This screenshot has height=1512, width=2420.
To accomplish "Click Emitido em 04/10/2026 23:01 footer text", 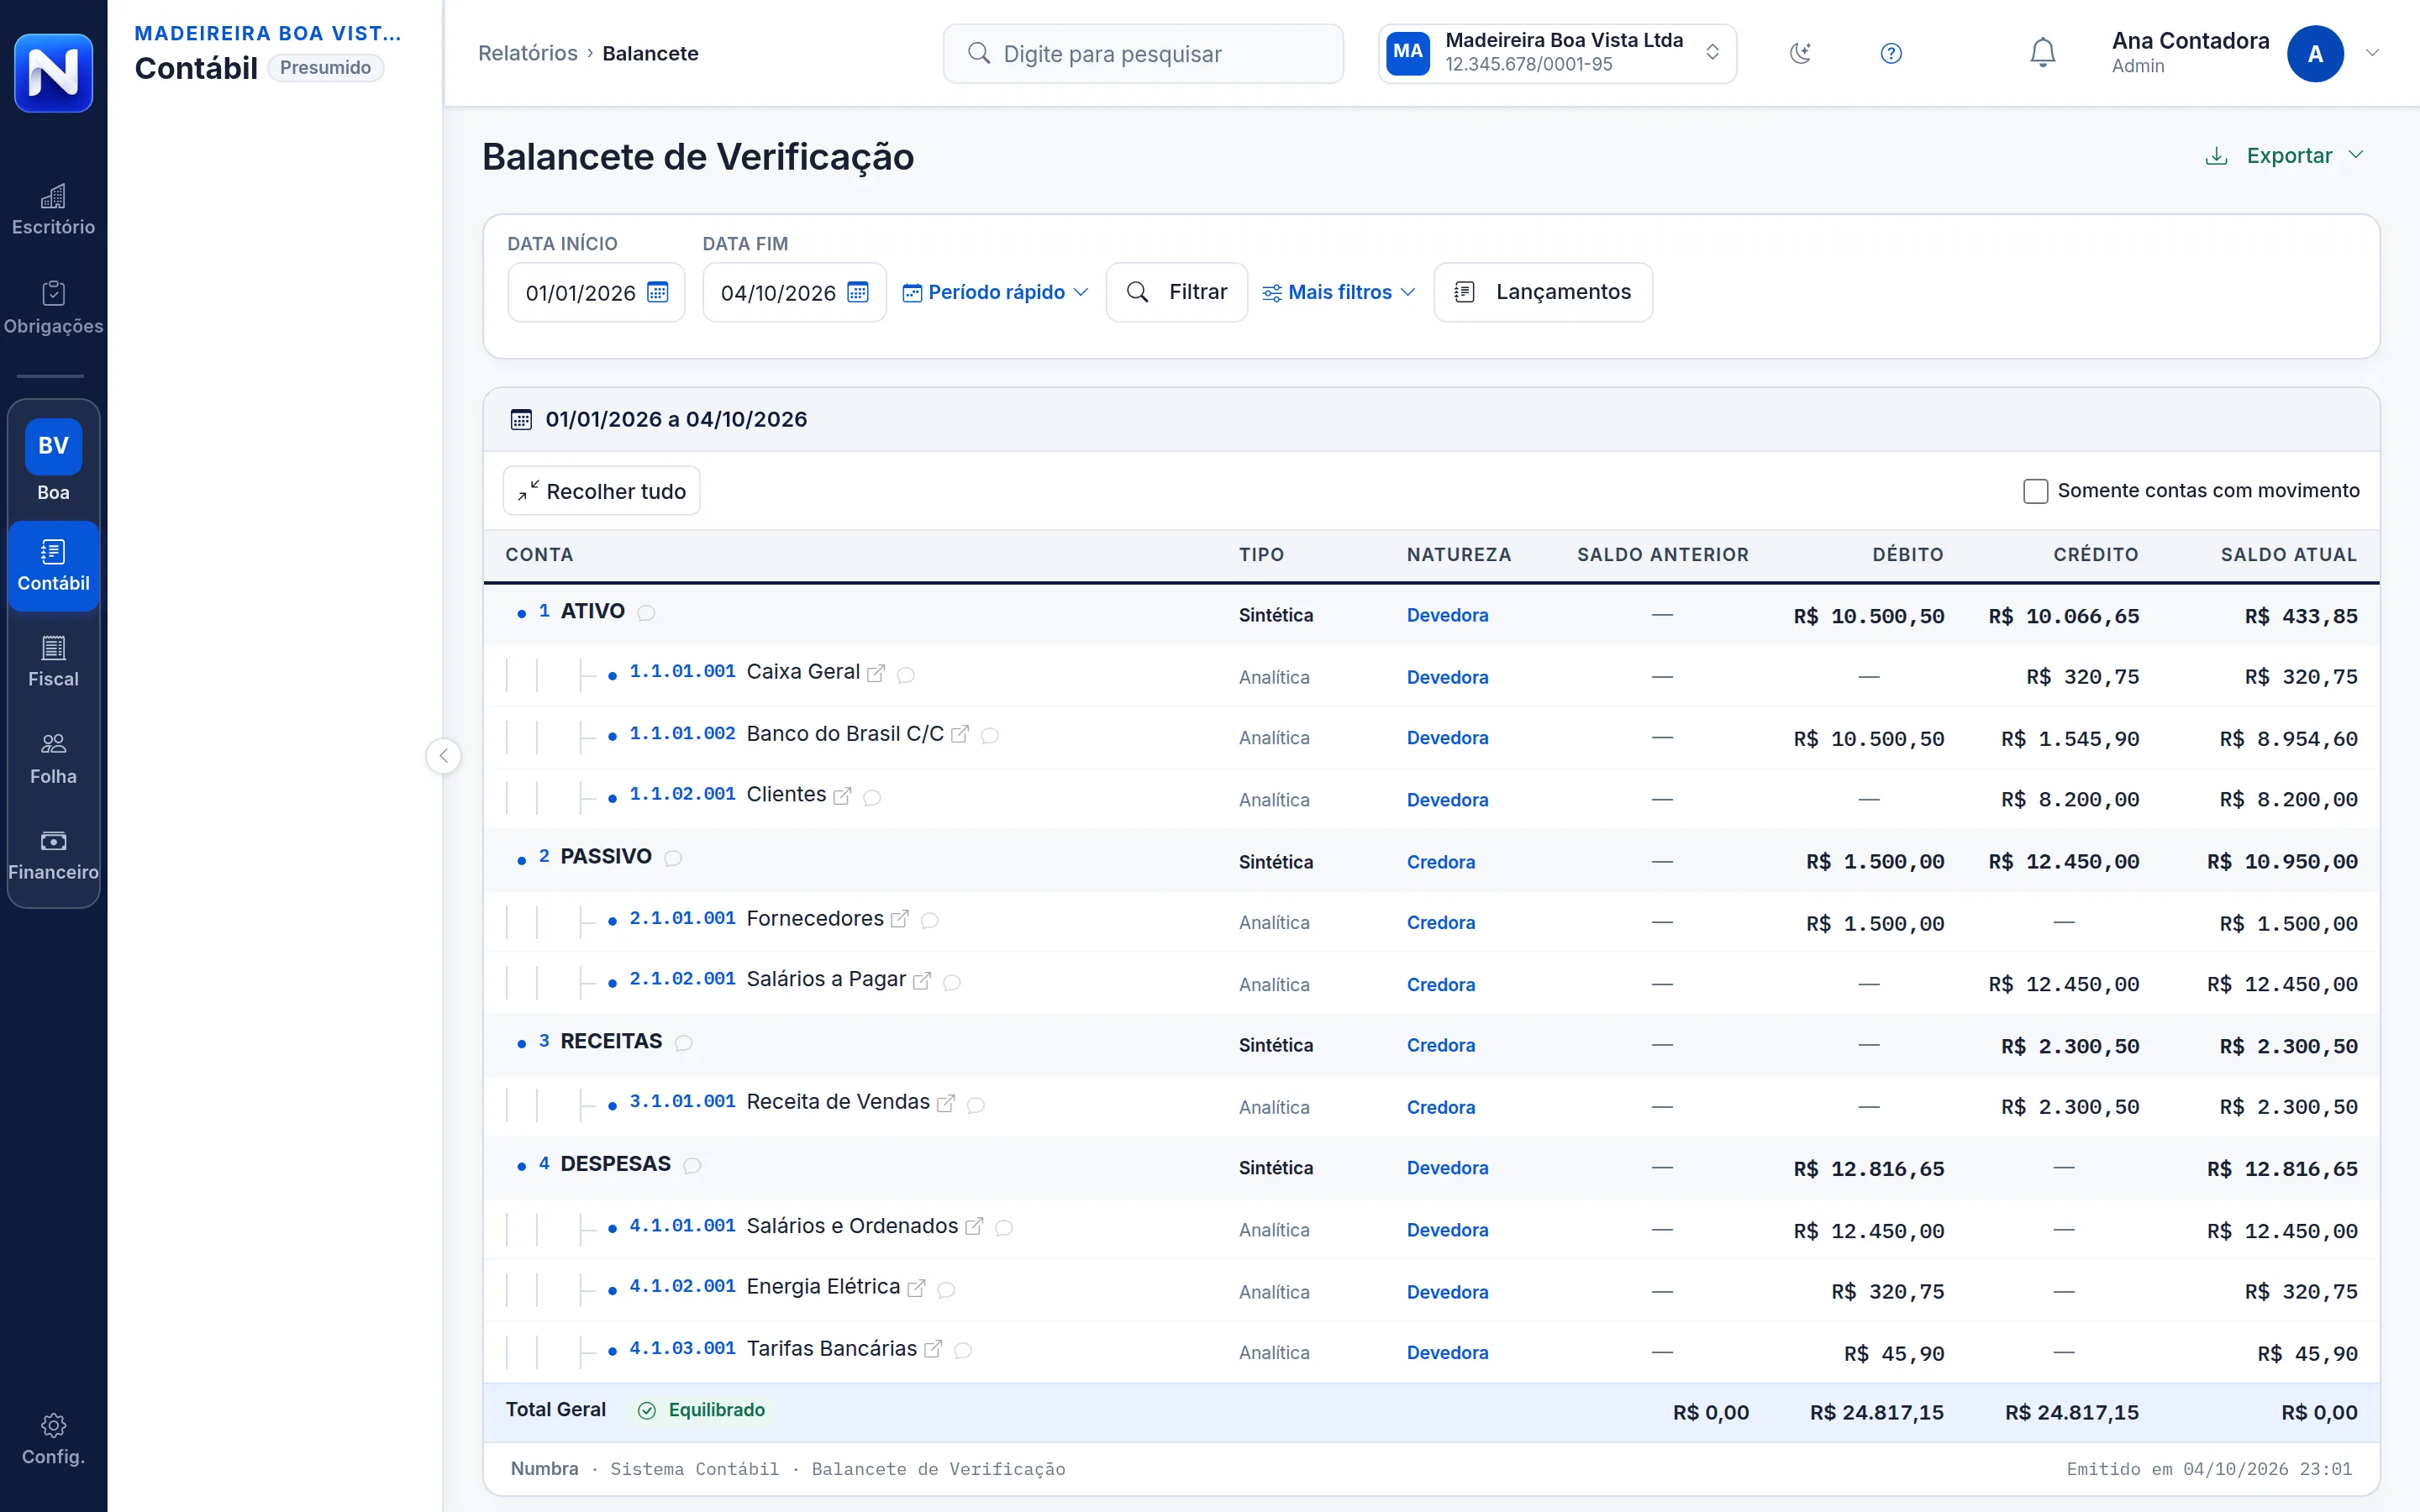I will pyautogui.click(x=2209, y=1469).
